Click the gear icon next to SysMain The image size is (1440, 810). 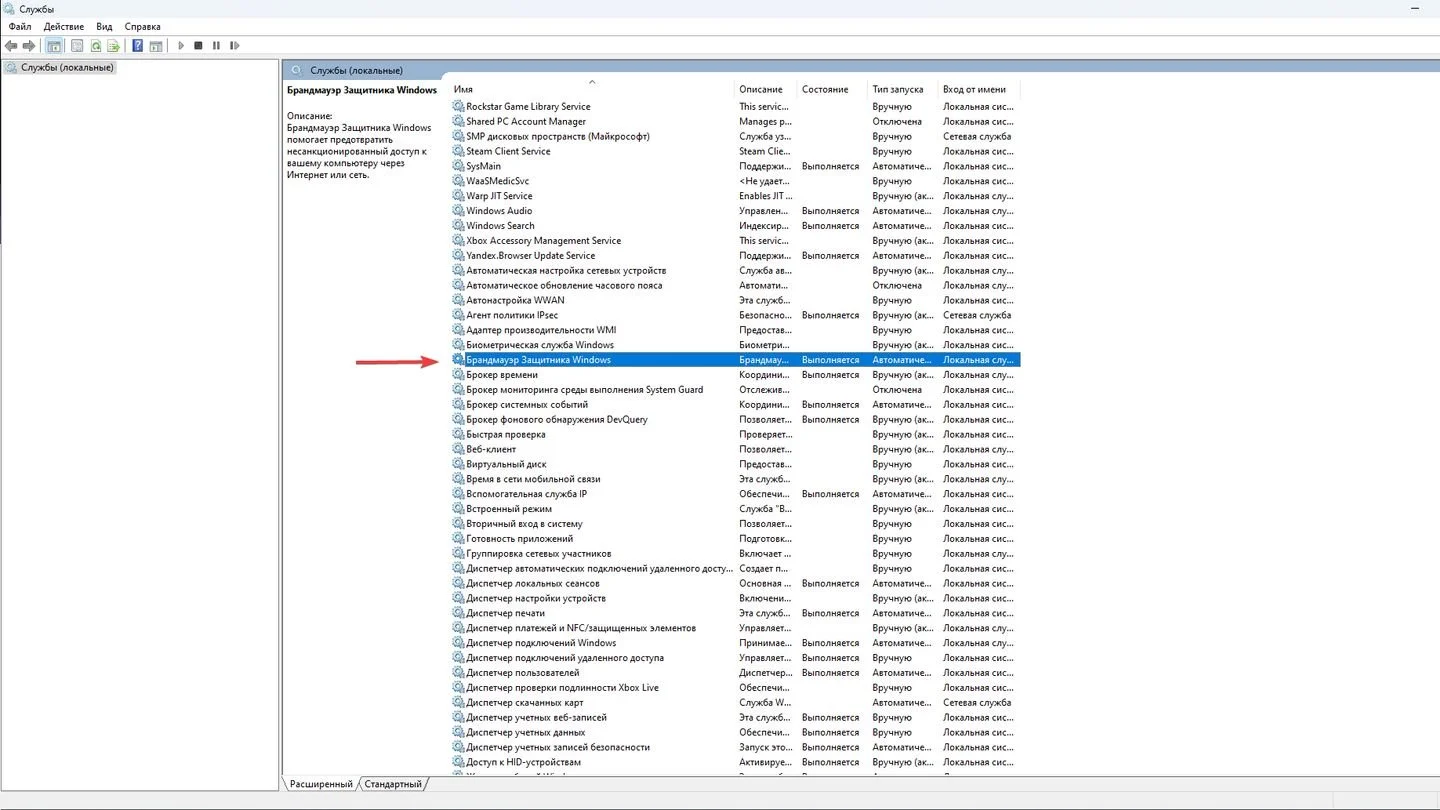(458, 166)
